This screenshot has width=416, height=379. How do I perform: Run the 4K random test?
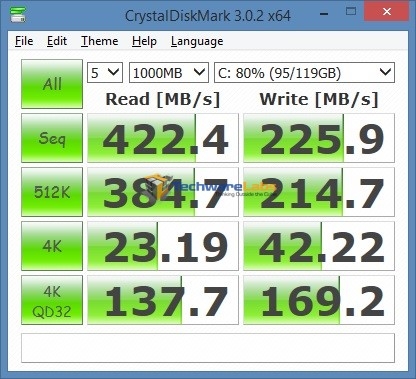click(x=52, y=246)
